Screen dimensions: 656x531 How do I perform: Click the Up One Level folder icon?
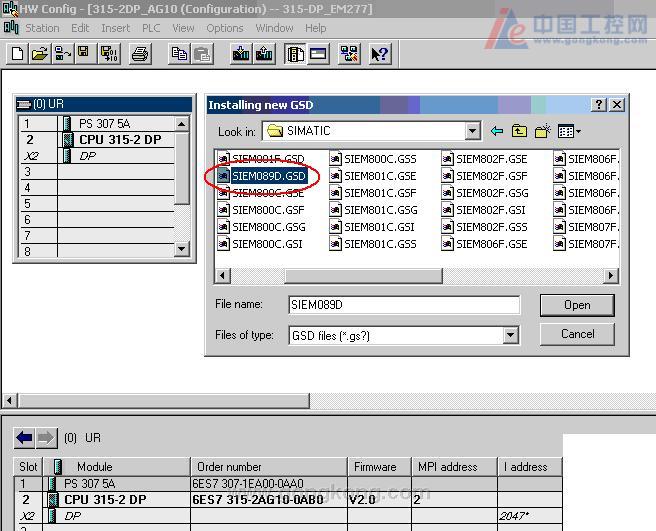[519, 131]
